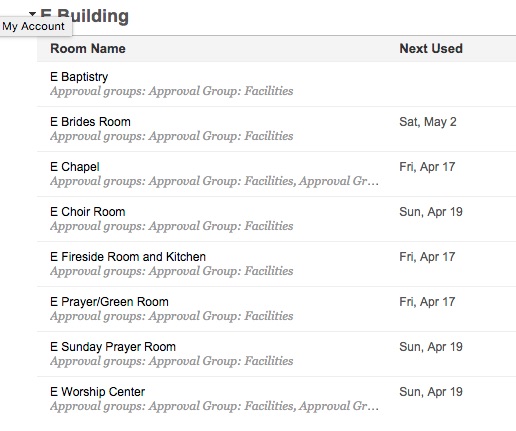Open the E Choir Room entry
This screenshot has width=516, height=431.
pos(88,212)
